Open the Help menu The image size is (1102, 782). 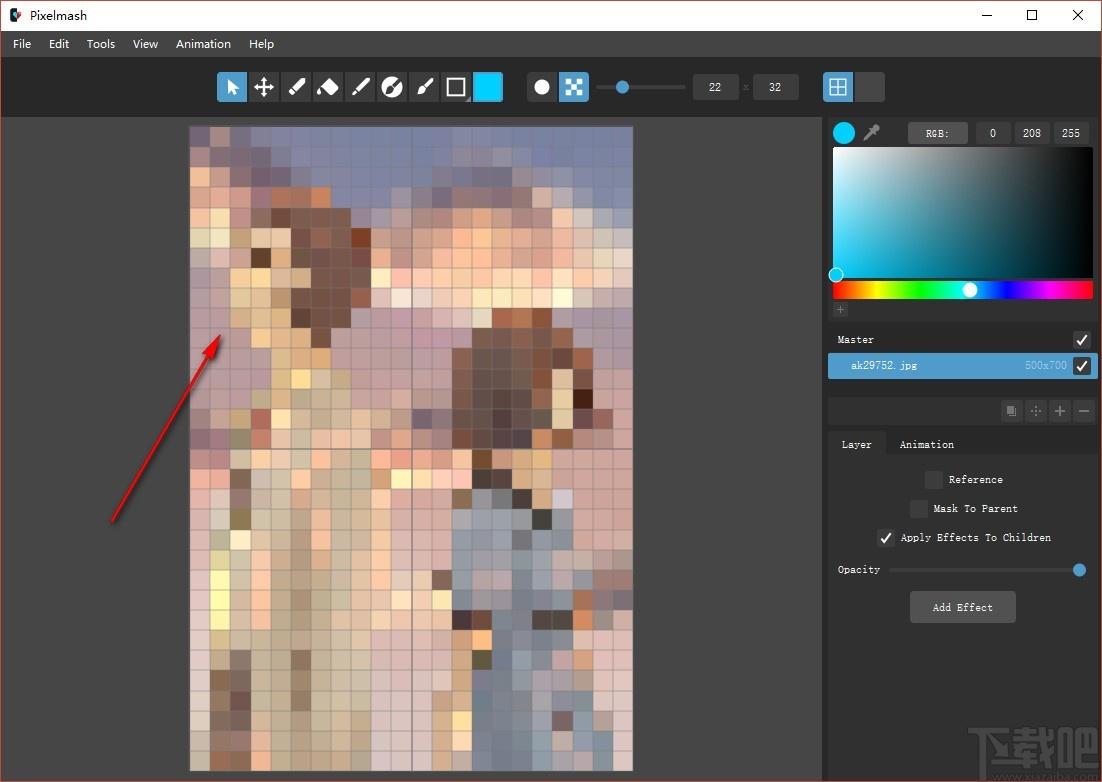[261, 44]
